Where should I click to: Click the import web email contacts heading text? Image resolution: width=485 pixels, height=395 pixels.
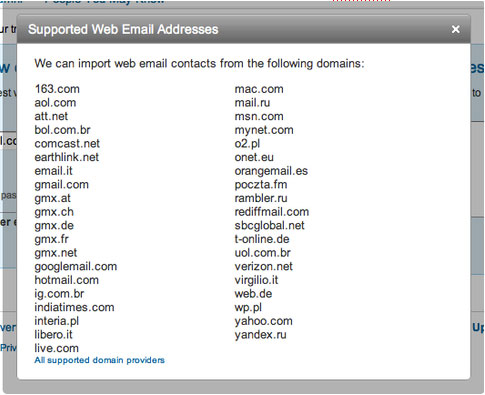(x=199, y=63)
